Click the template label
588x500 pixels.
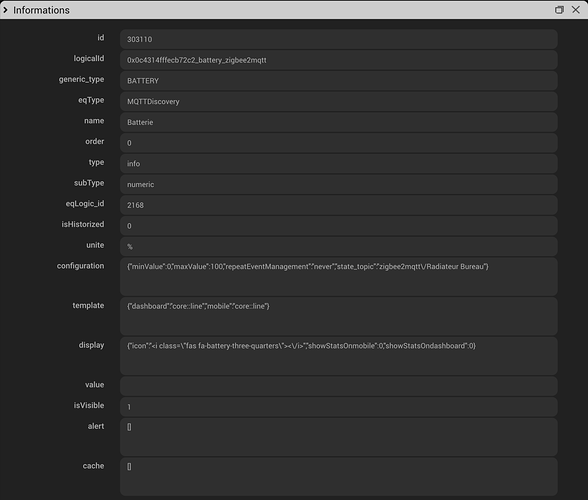point(88,305)
